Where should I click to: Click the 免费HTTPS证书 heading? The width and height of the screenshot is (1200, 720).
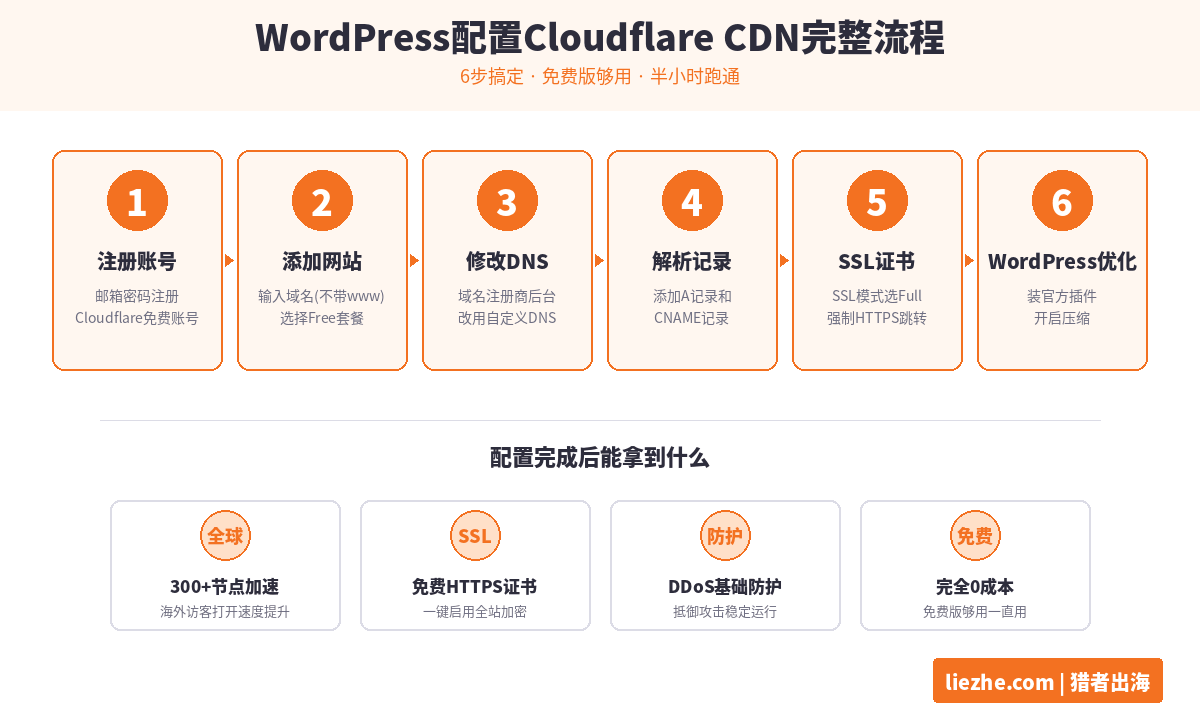point(475,587)
